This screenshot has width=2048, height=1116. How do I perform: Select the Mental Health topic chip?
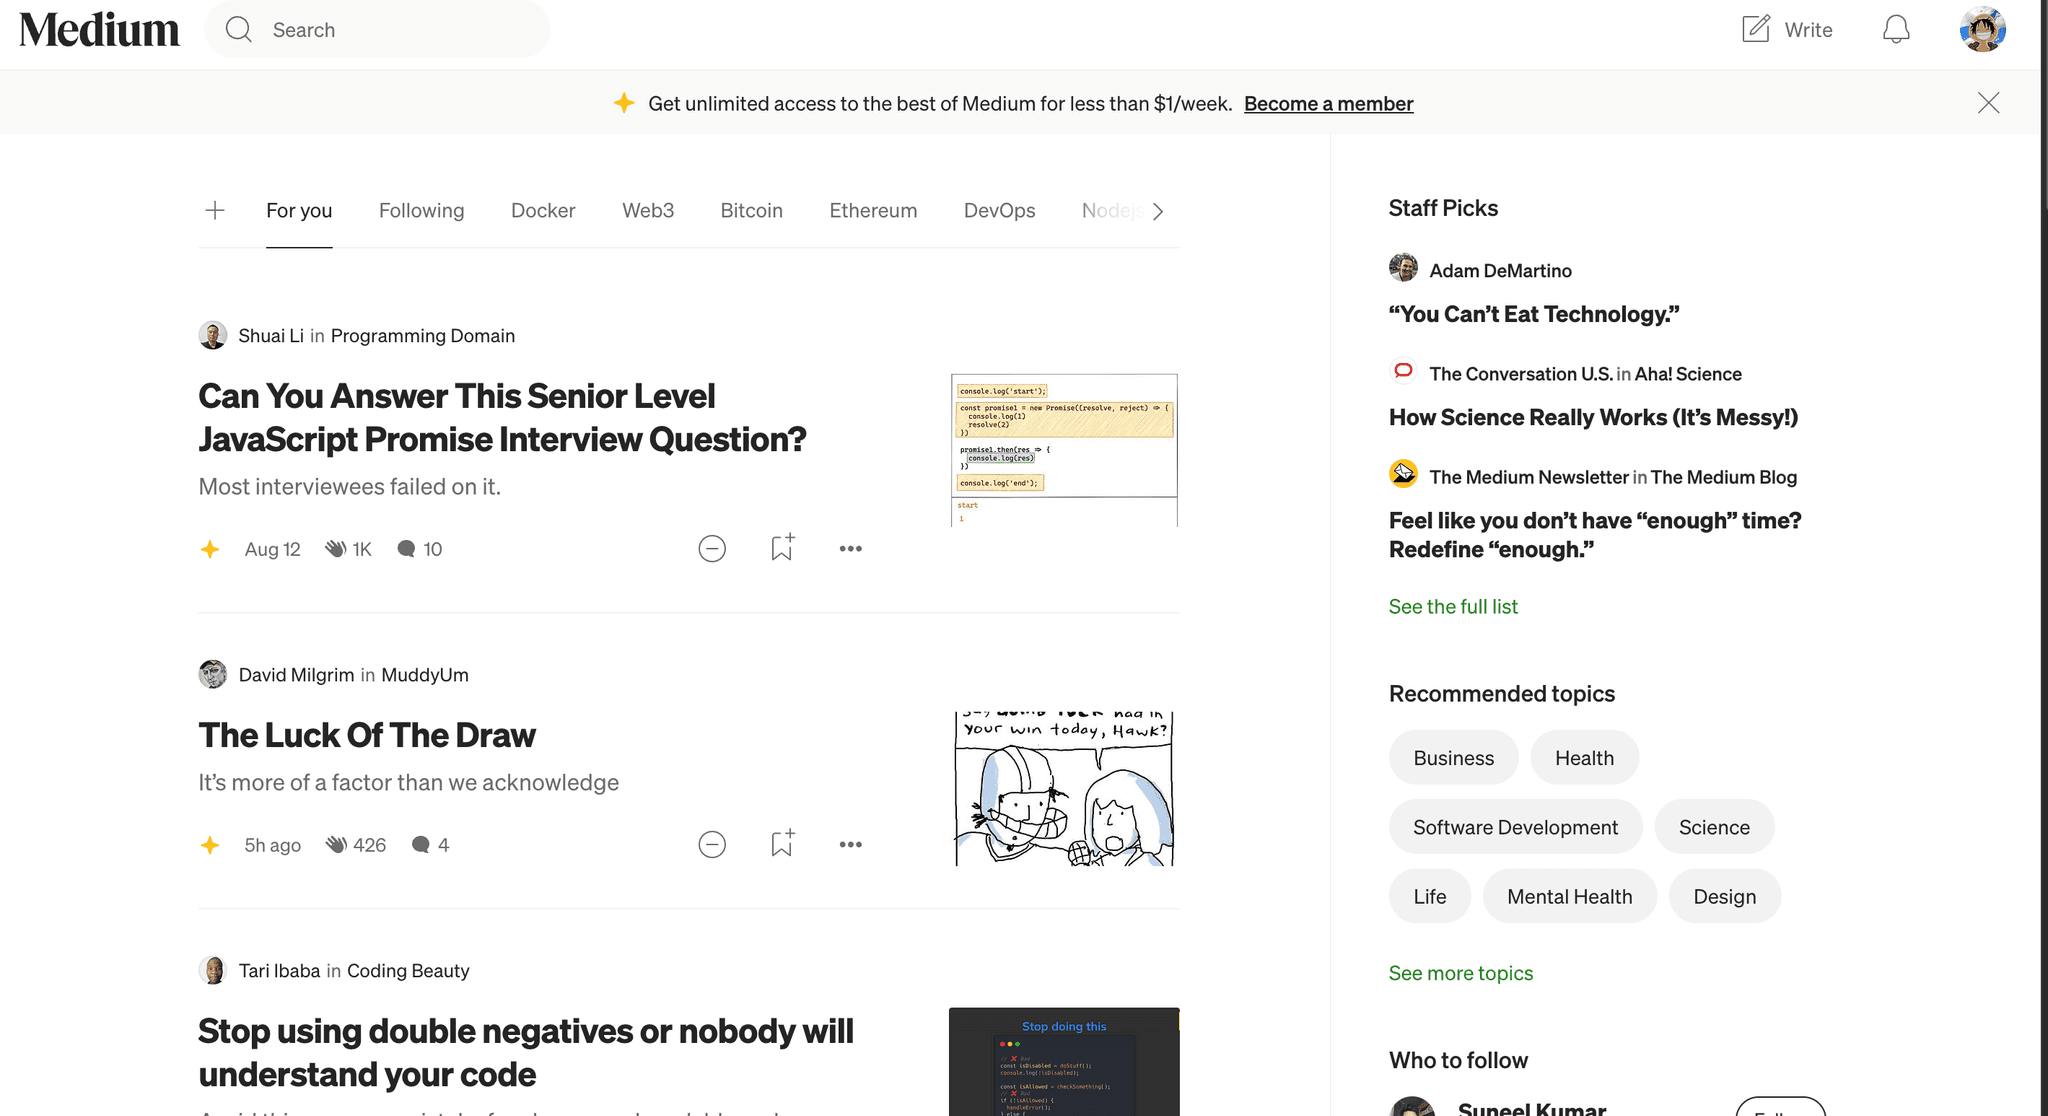click(1569, 896)
